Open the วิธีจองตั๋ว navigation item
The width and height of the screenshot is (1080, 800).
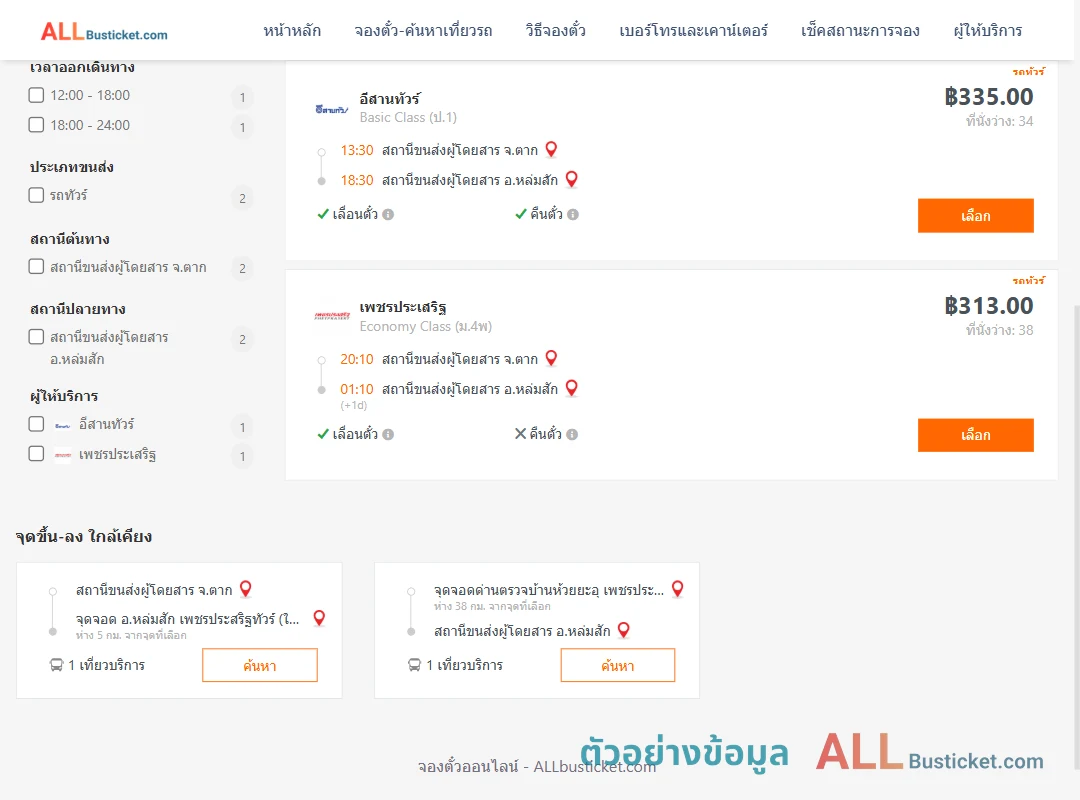tap(556, 31)
